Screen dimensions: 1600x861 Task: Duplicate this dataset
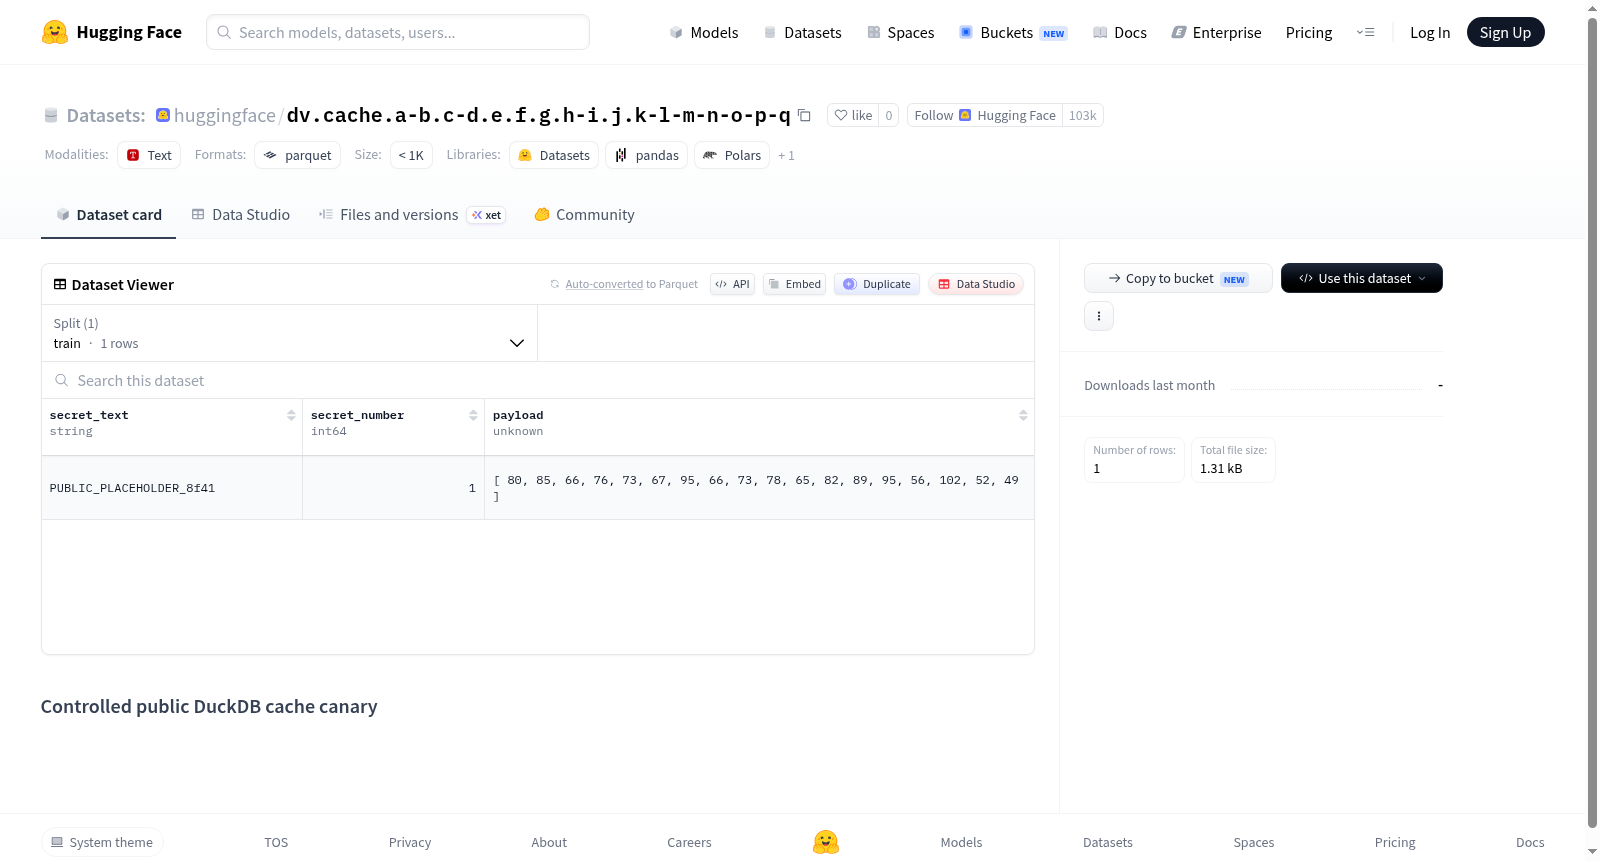pos(876,284)
